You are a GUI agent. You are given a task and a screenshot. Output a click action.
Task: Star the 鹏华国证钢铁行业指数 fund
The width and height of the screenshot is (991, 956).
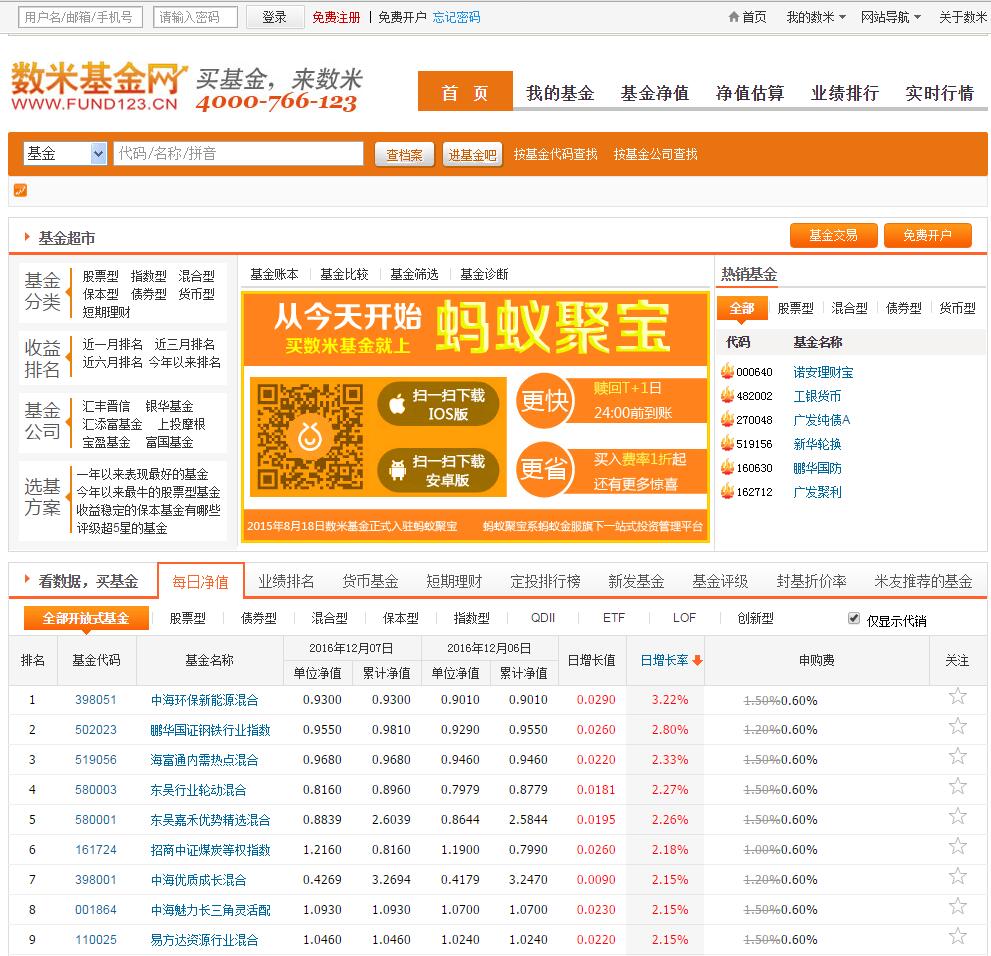point(958,726)
